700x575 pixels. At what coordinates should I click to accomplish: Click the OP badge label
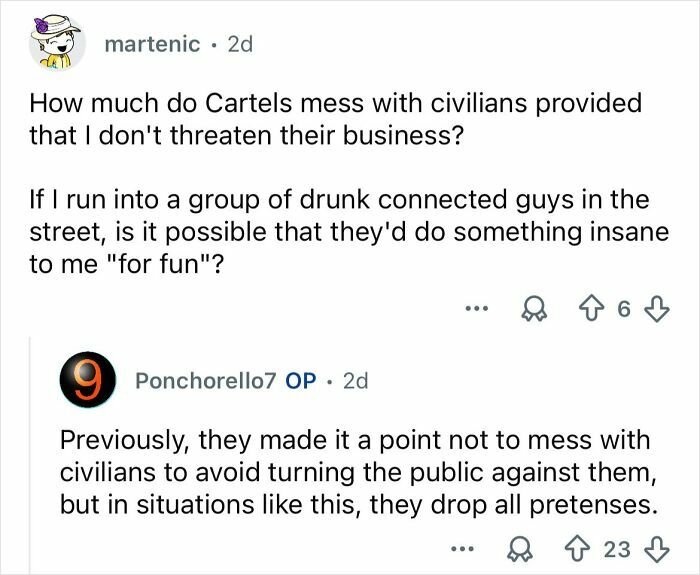coord(301,381)
